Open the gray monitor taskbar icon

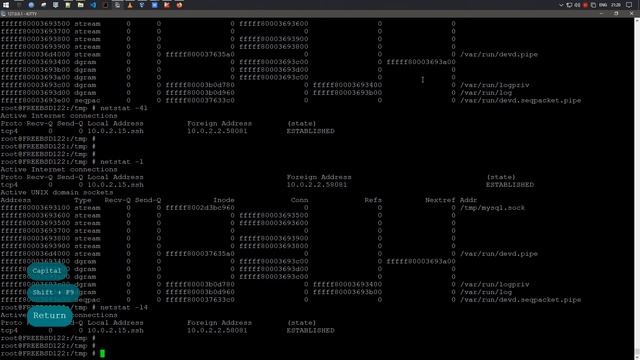pos(56,5)
